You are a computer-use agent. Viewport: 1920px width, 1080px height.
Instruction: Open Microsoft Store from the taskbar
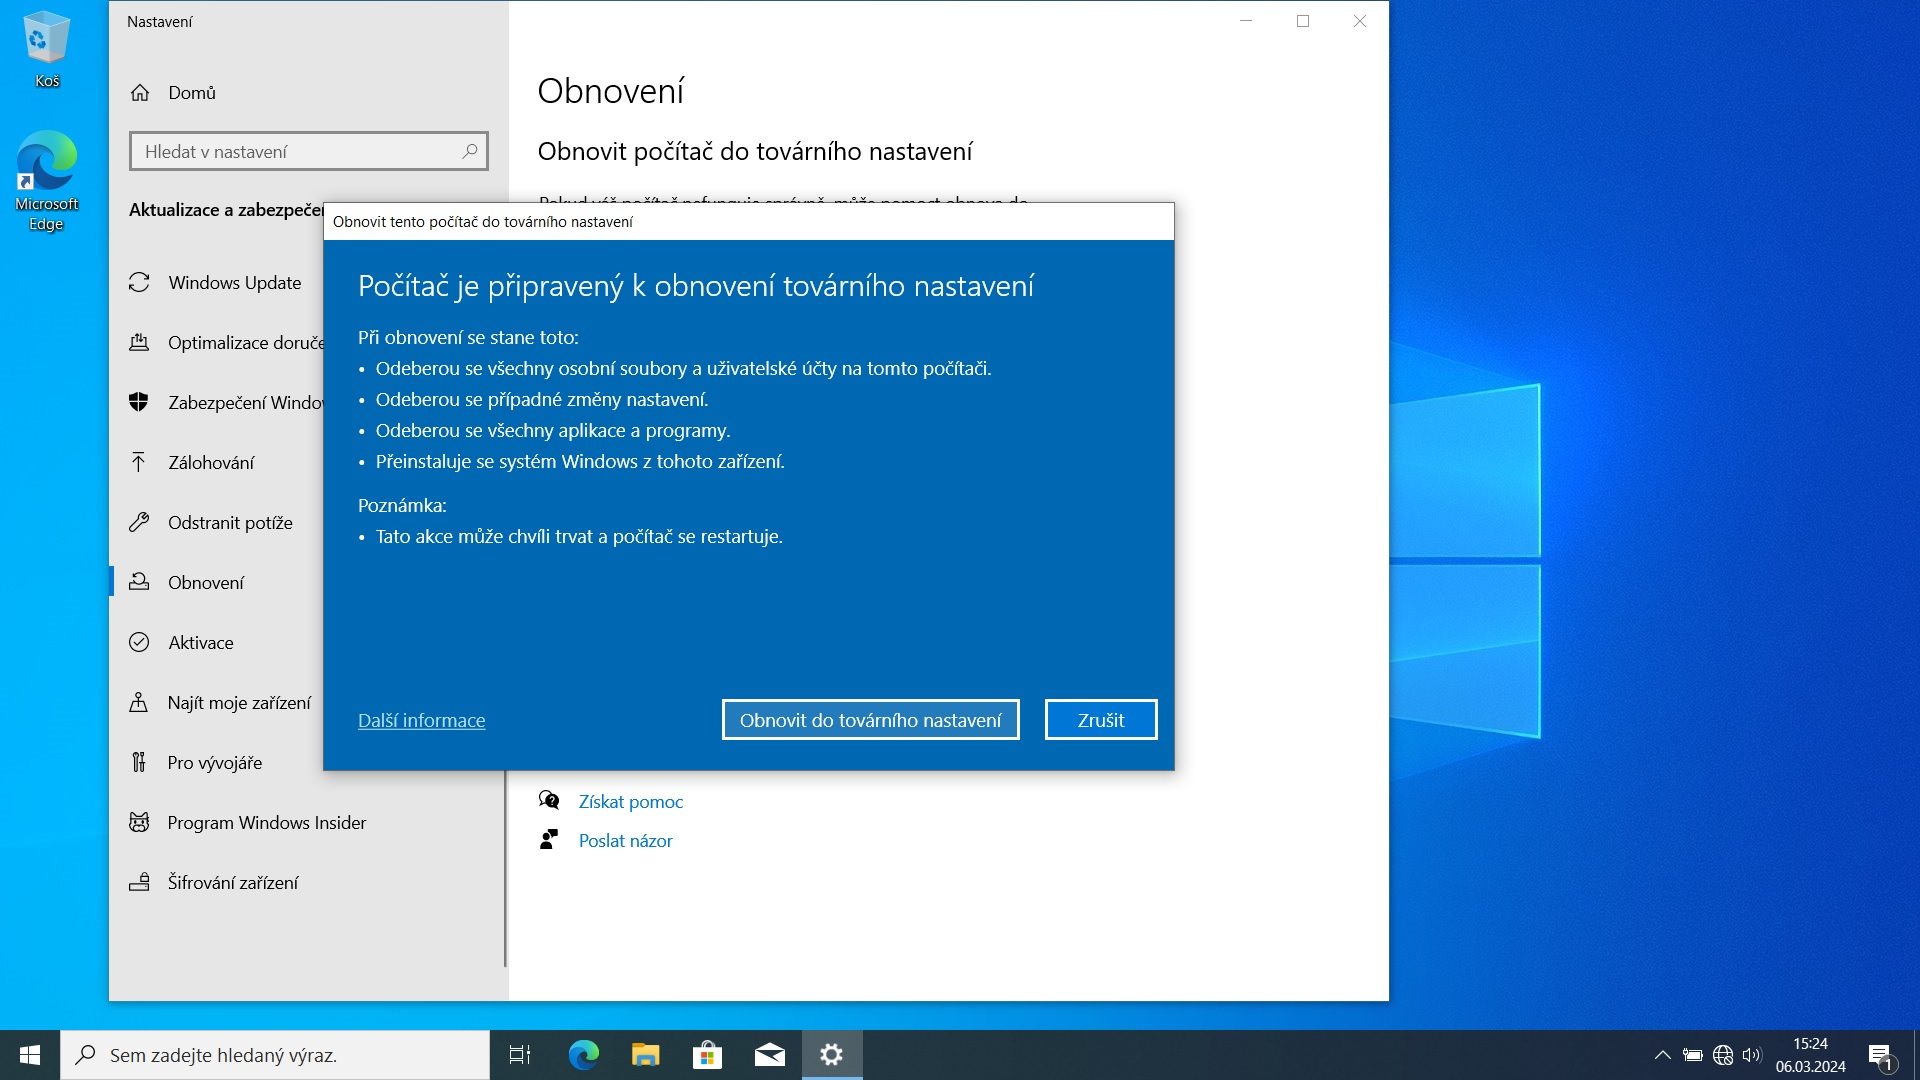pos(708,1055)
